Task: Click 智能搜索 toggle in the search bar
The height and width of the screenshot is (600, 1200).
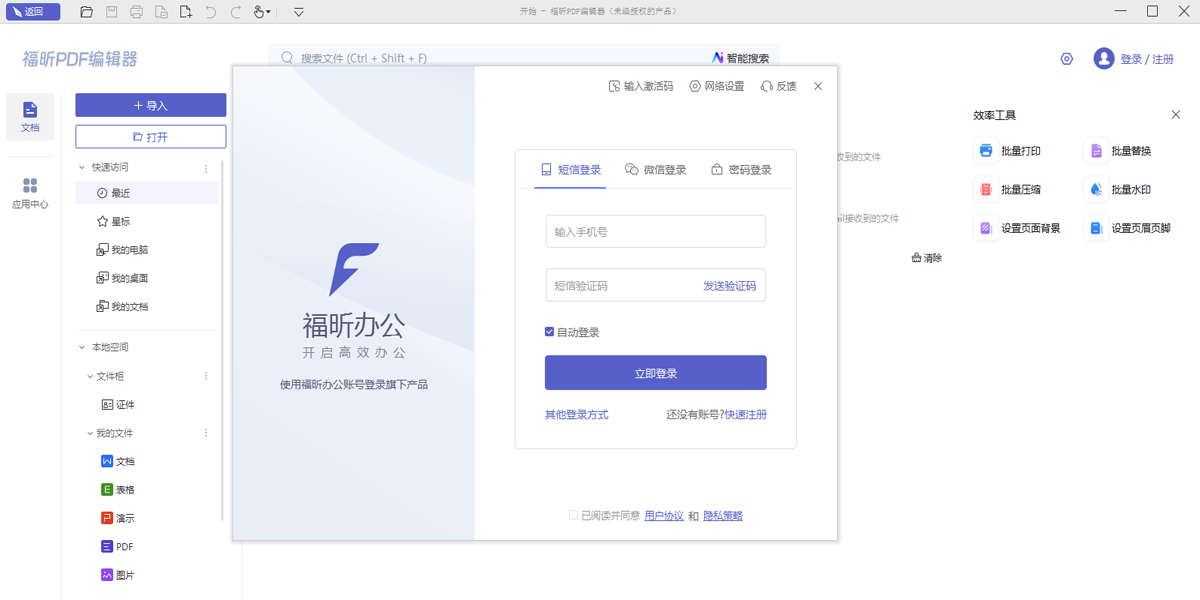Action: pyautogui.click(x=740, y=58)
